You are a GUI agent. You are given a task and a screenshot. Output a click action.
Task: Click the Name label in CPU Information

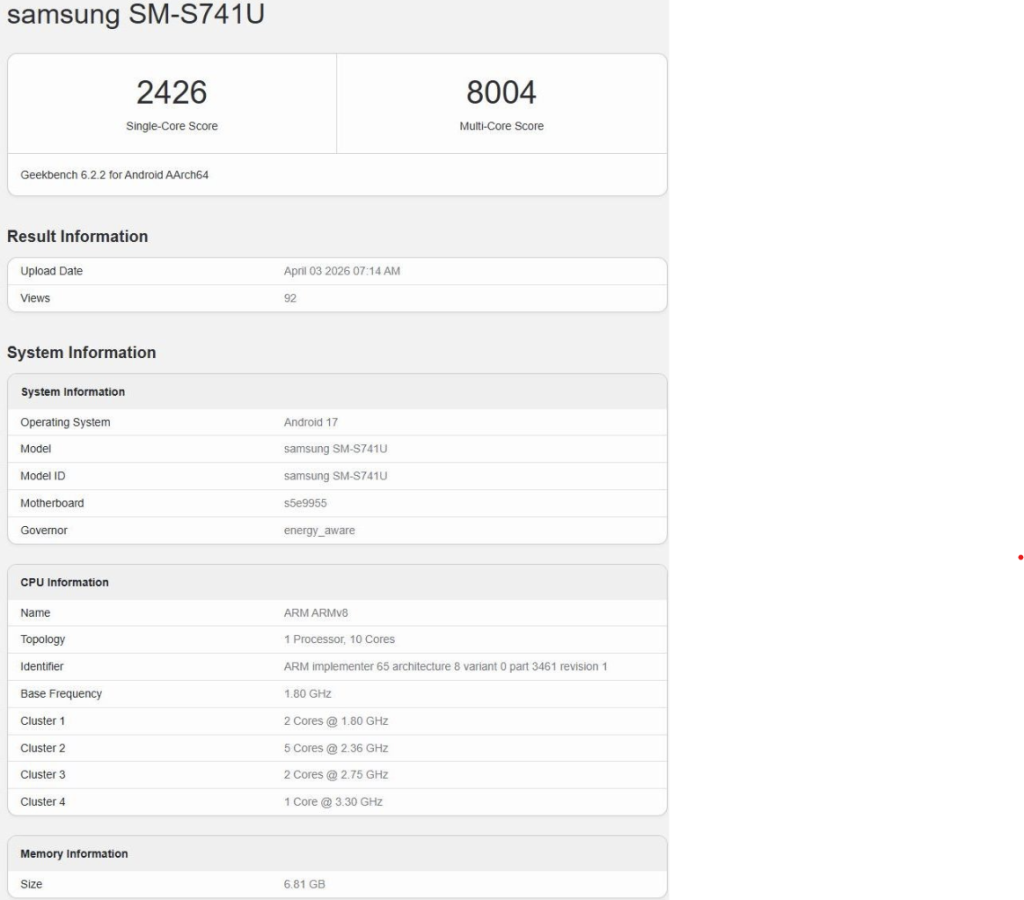pos(35,613)
